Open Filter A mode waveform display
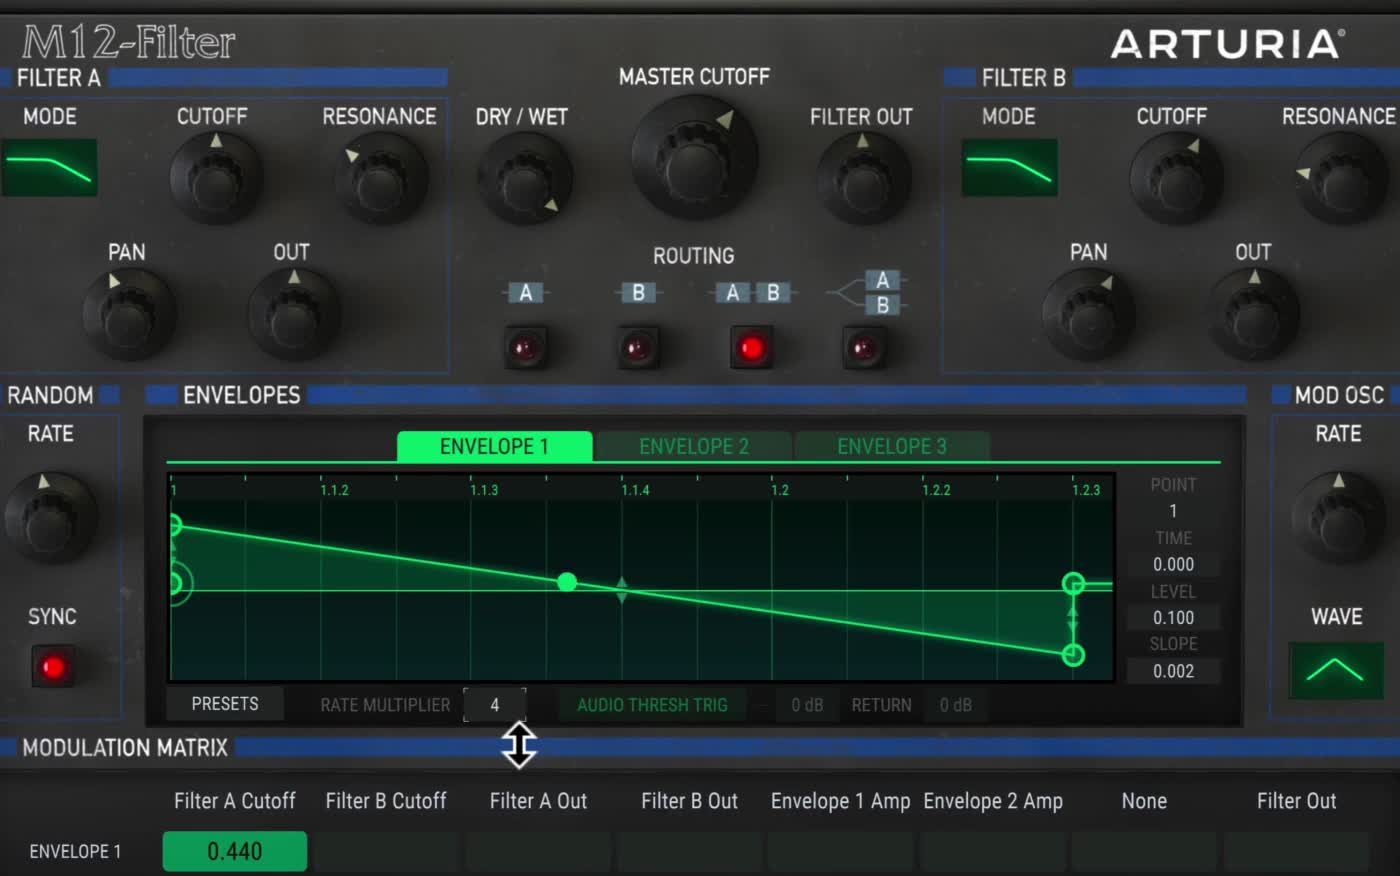The image size is (1400, 876). click(x=50, y=167)
